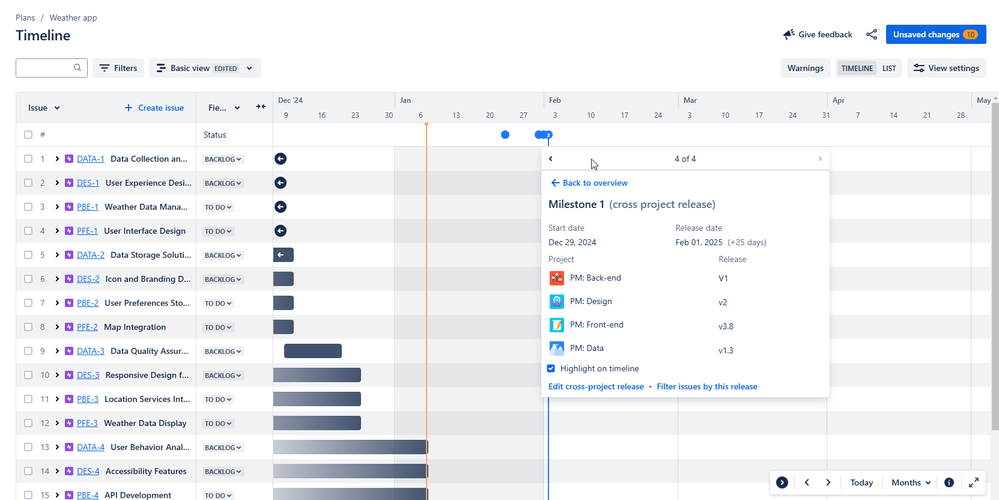
Task: Click the epic icon beside DATA-2
Action: click(69, 255)
